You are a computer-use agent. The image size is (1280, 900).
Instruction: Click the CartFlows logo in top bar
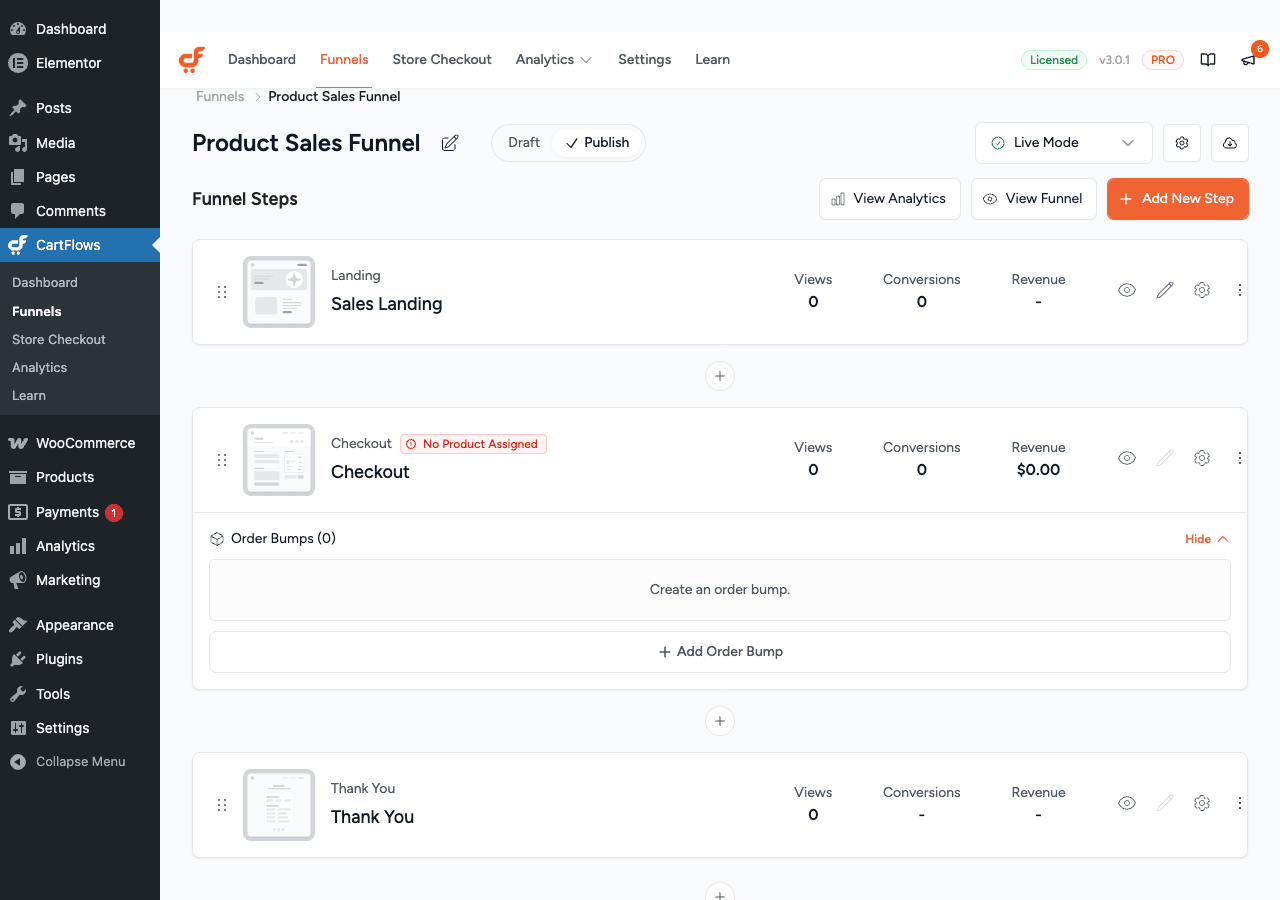point(192,60)
